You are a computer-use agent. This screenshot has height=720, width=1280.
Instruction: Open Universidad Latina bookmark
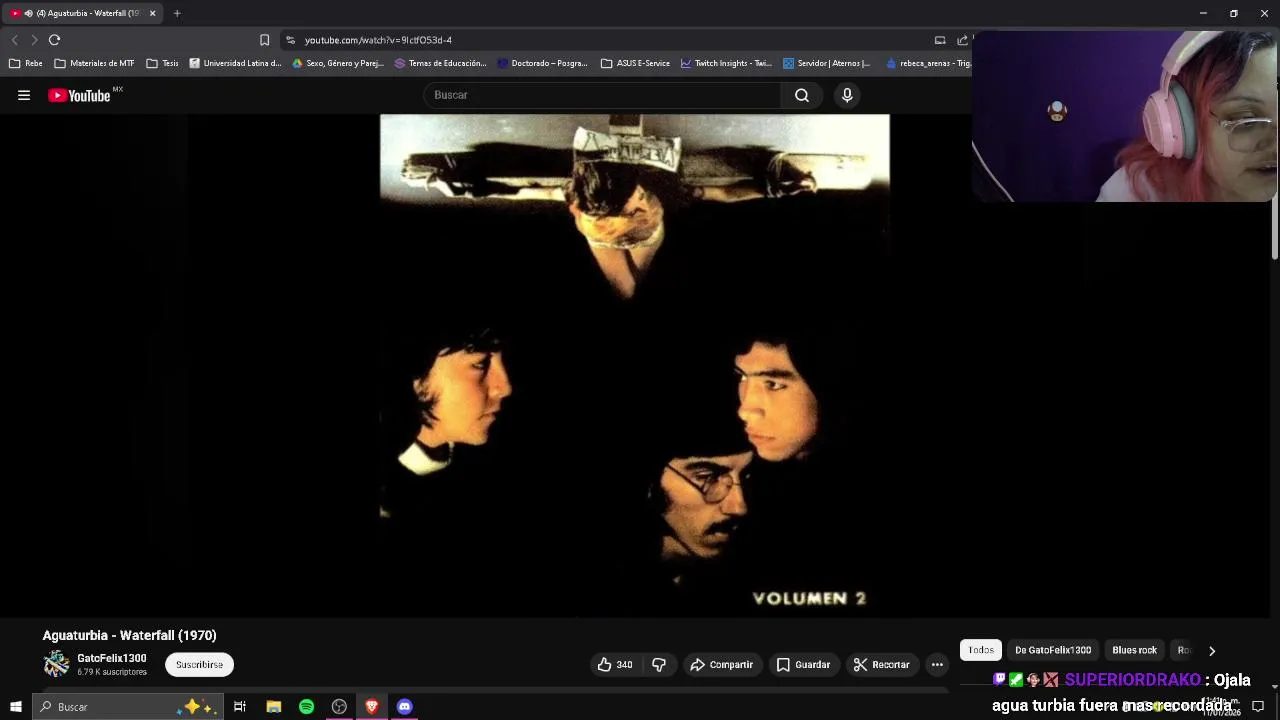point(235,63)
